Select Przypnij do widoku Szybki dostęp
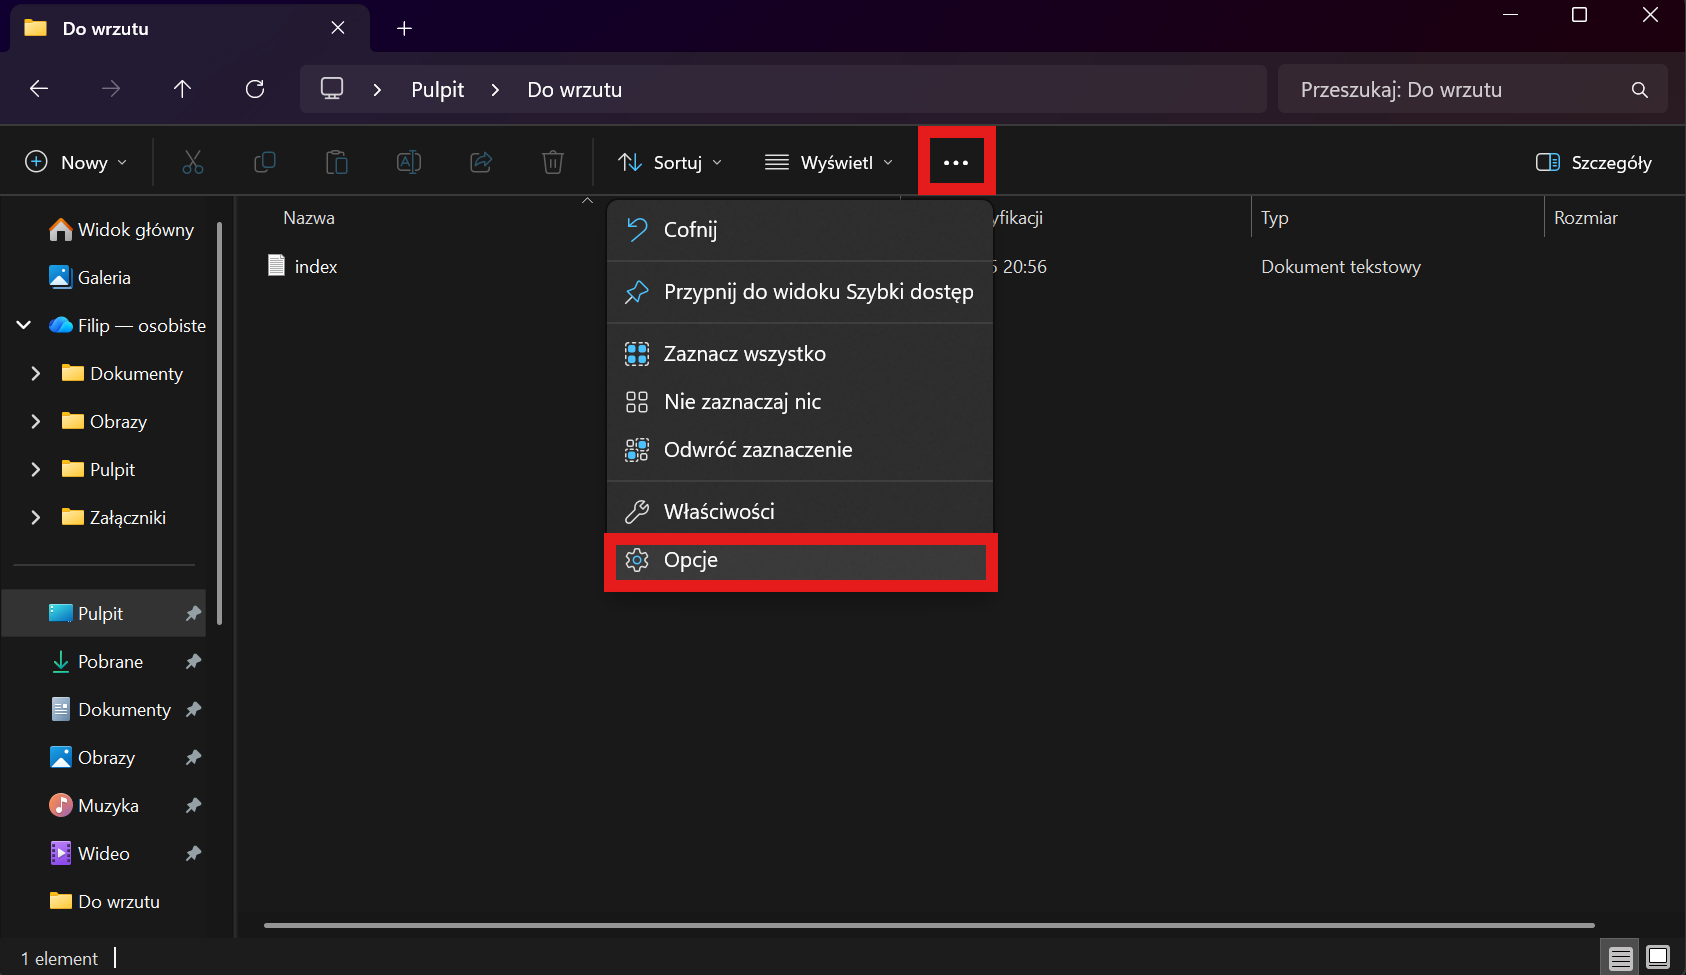The image size is (1686, 975). tap(800, 292)
